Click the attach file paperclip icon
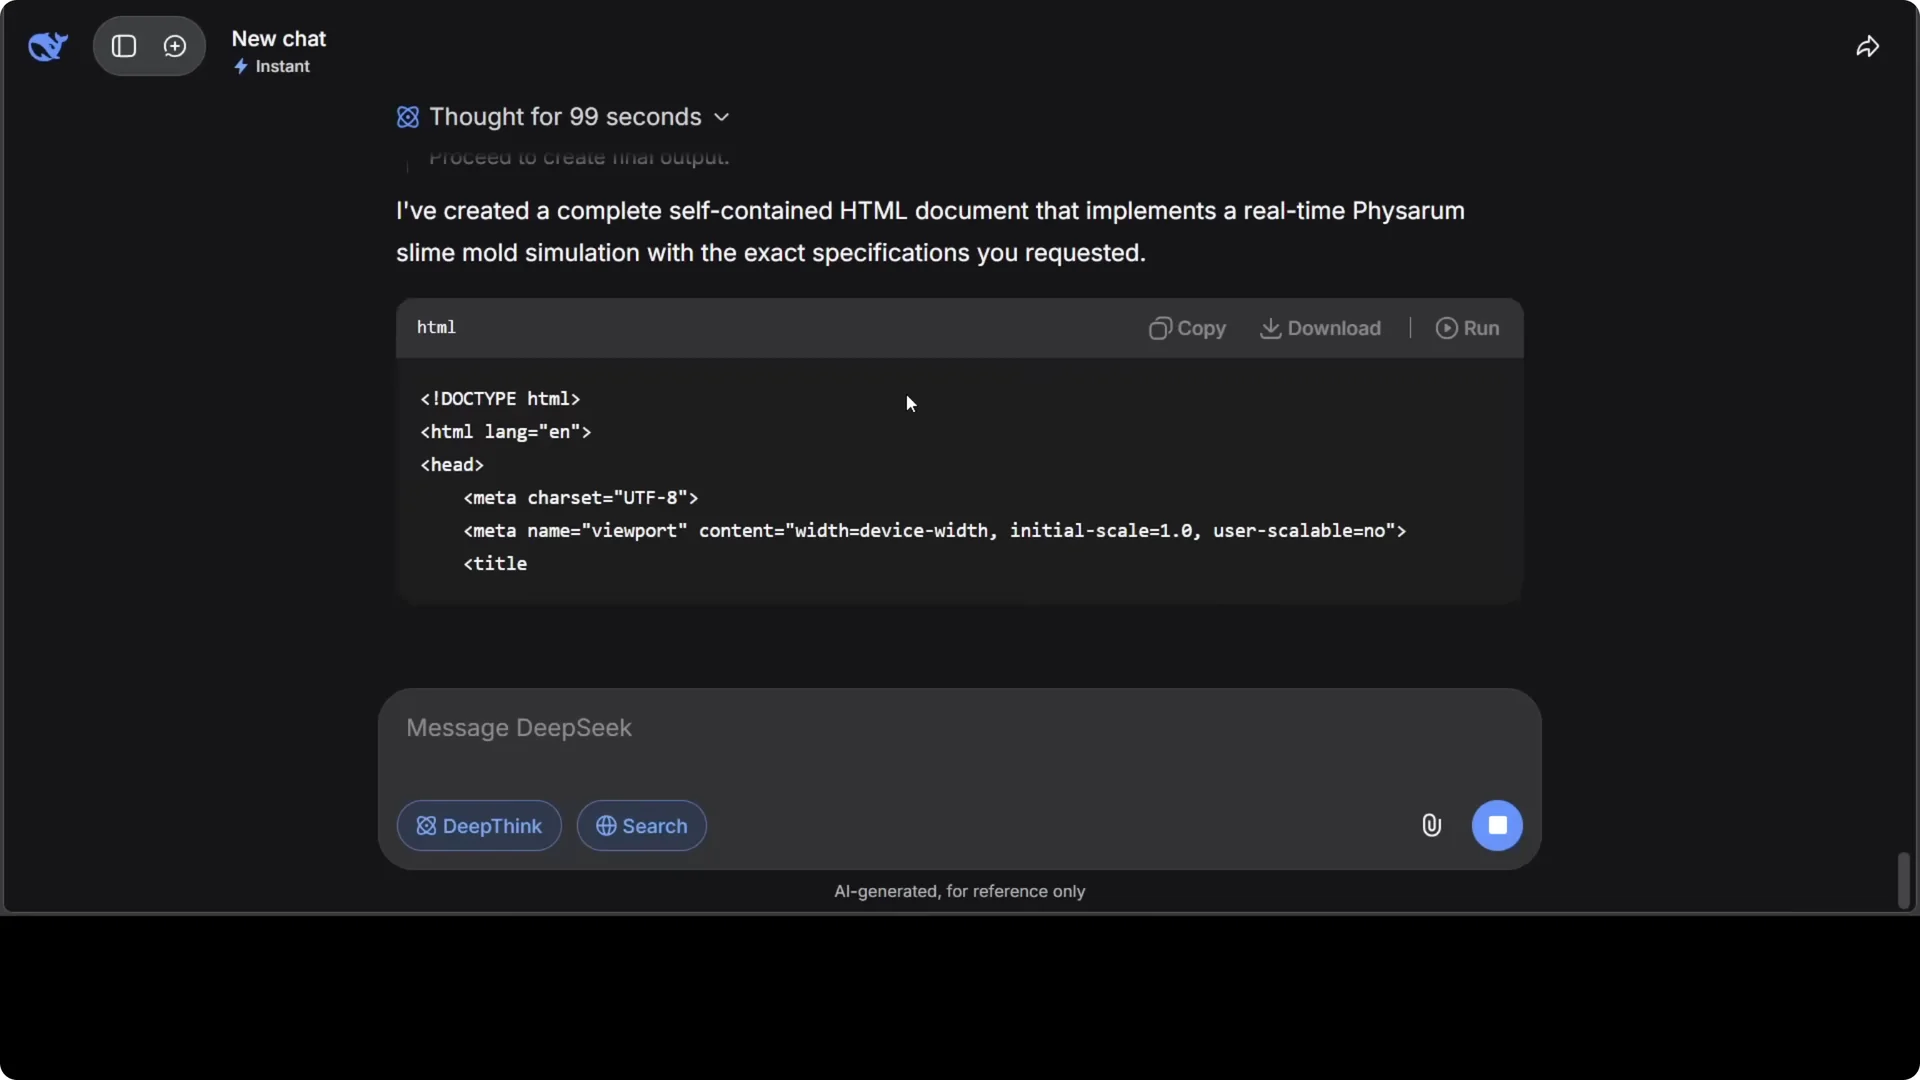 1431,825
